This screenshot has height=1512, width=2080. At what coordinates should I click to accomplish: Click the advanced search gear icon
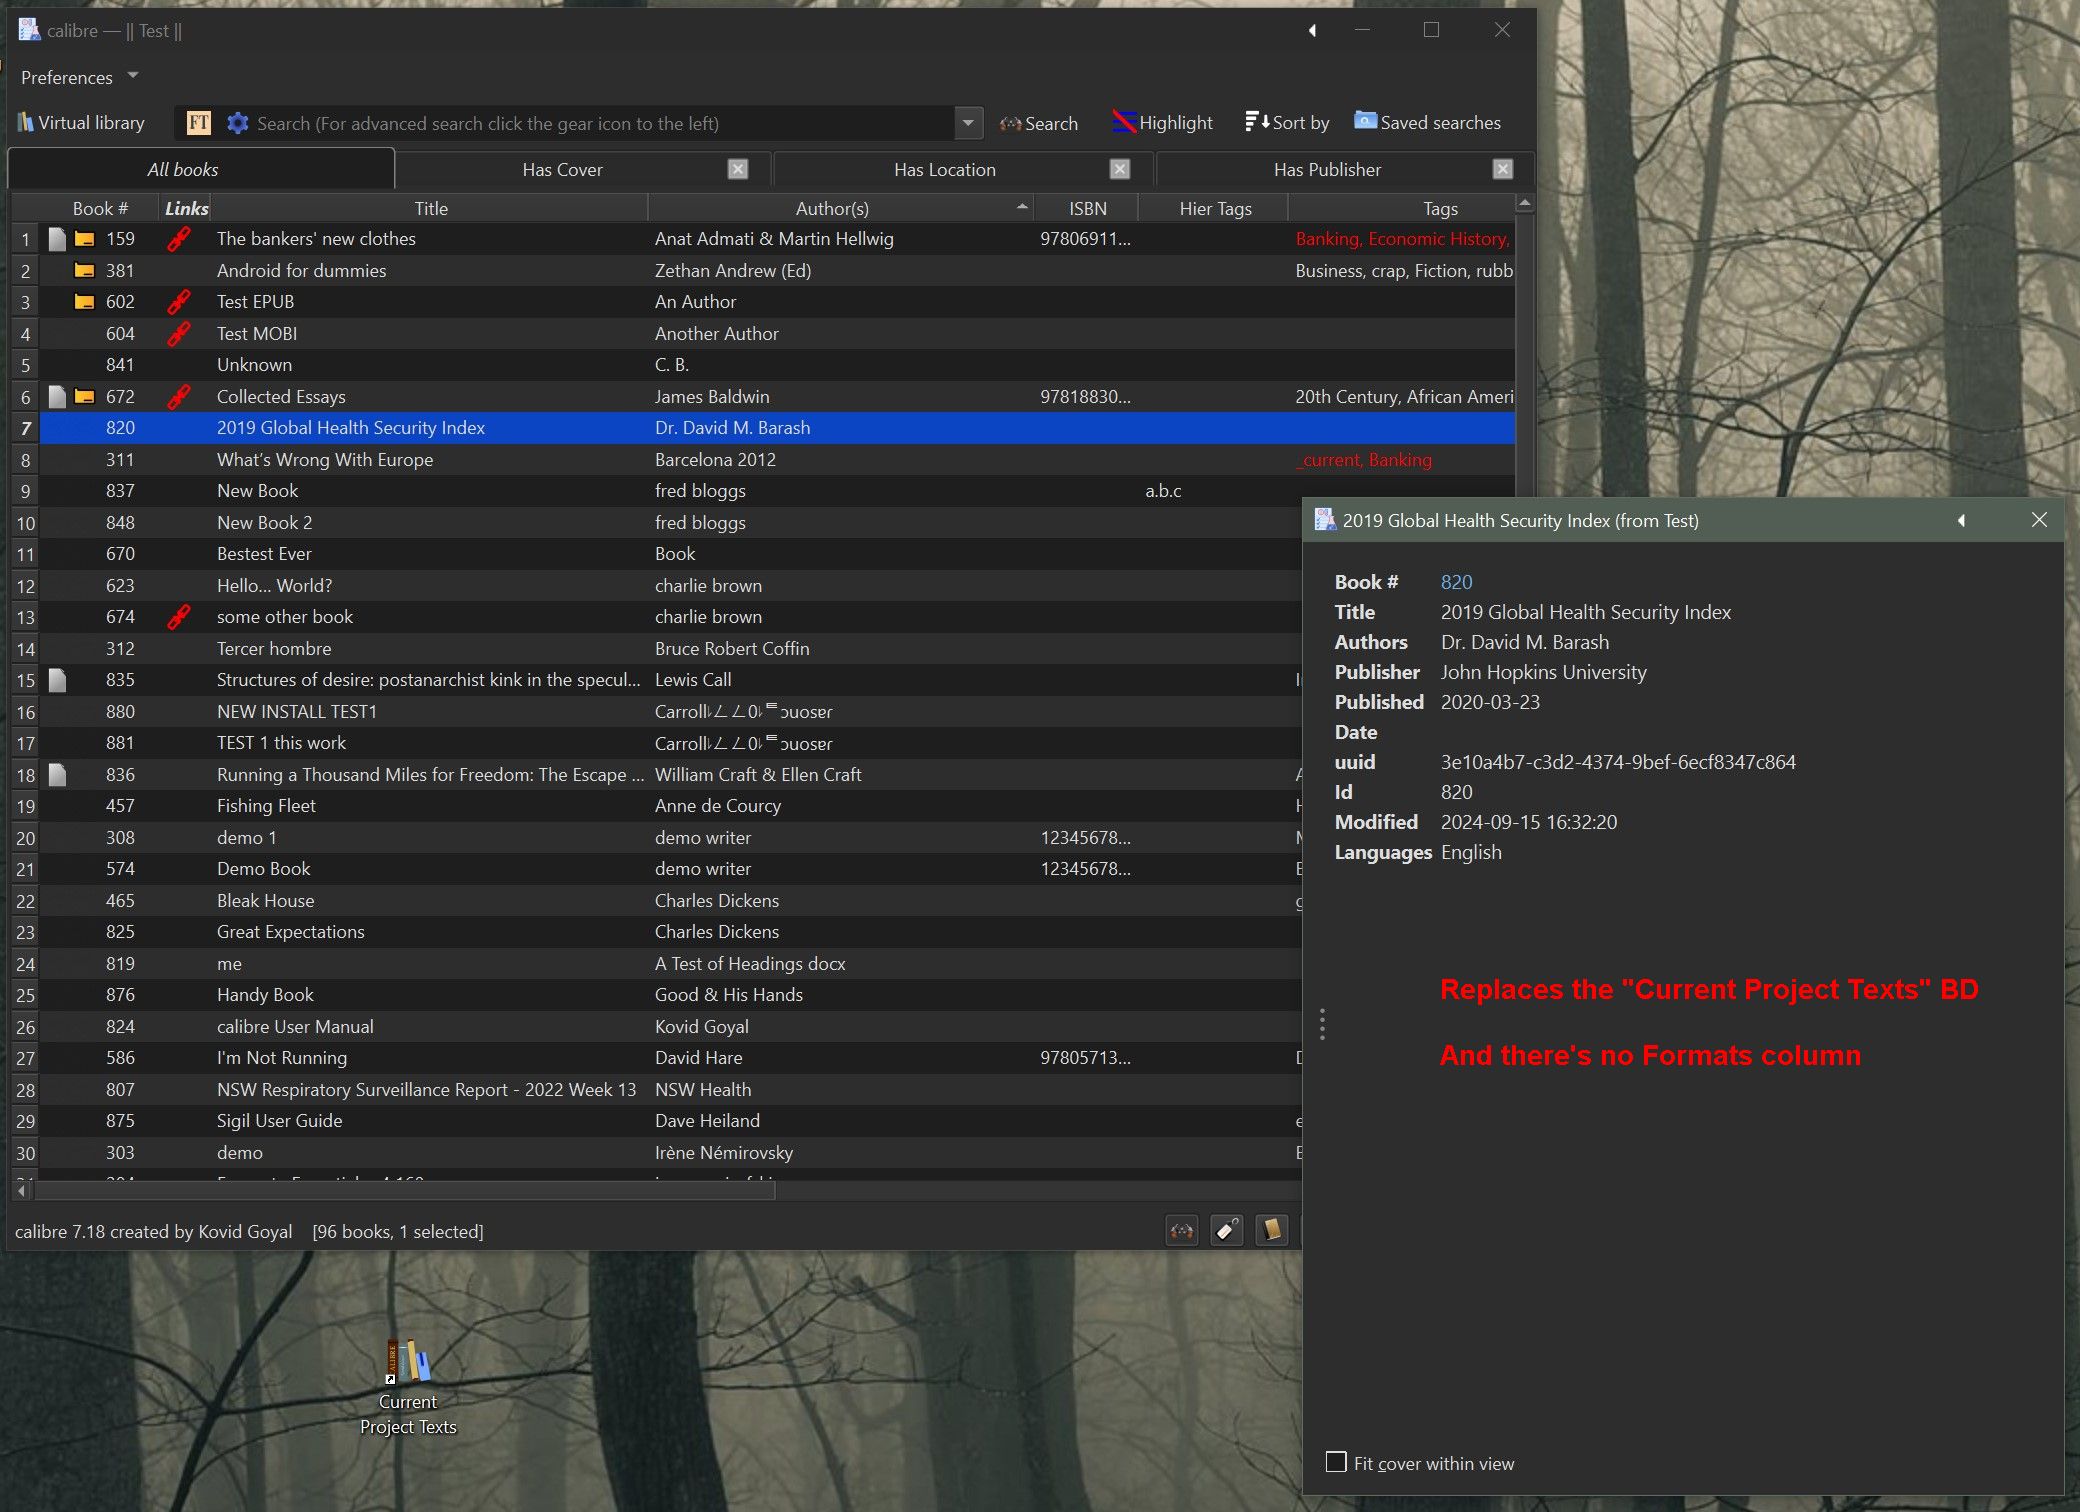pos(237,123)
